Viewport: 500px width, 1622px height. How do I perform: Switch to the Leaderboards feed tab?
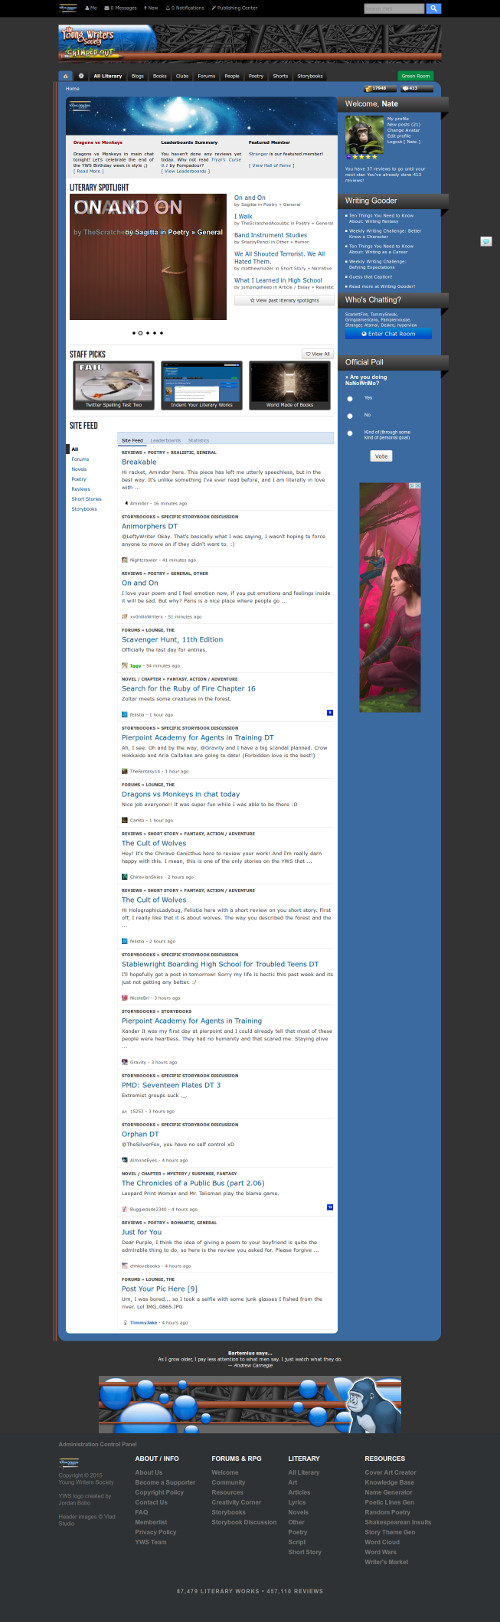165,440
